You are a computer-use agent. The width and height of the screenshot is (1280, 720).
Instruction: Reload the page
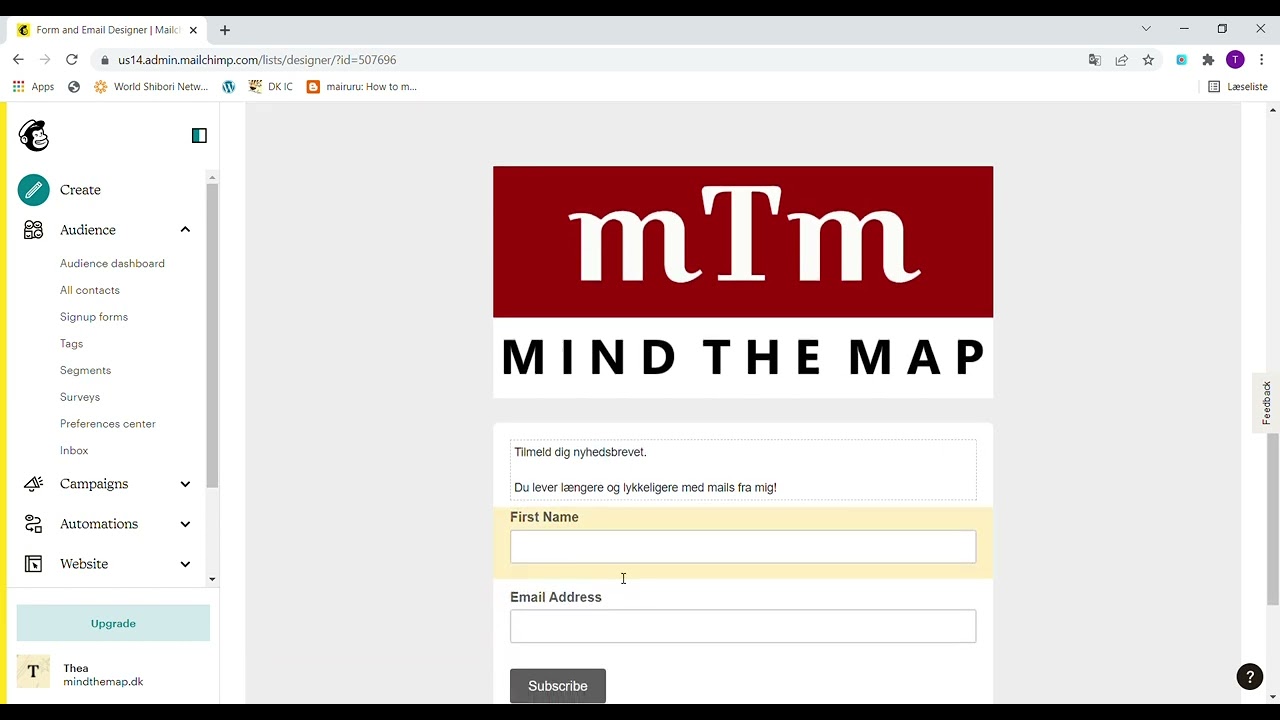pyautogui.click(x=72, y=60)
